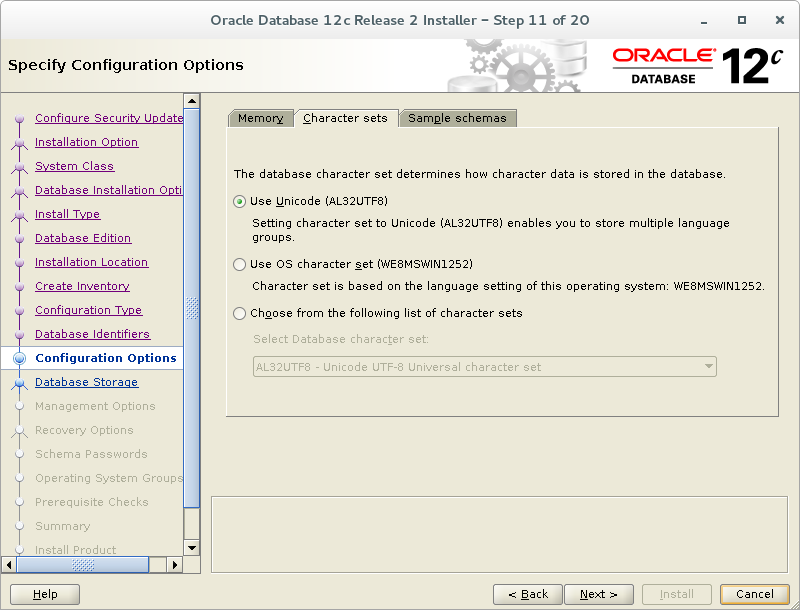Screen dimensions: 800x610
Task: Go to Database Storage step link
Action: pyautogui.click(x=87, y=382)
